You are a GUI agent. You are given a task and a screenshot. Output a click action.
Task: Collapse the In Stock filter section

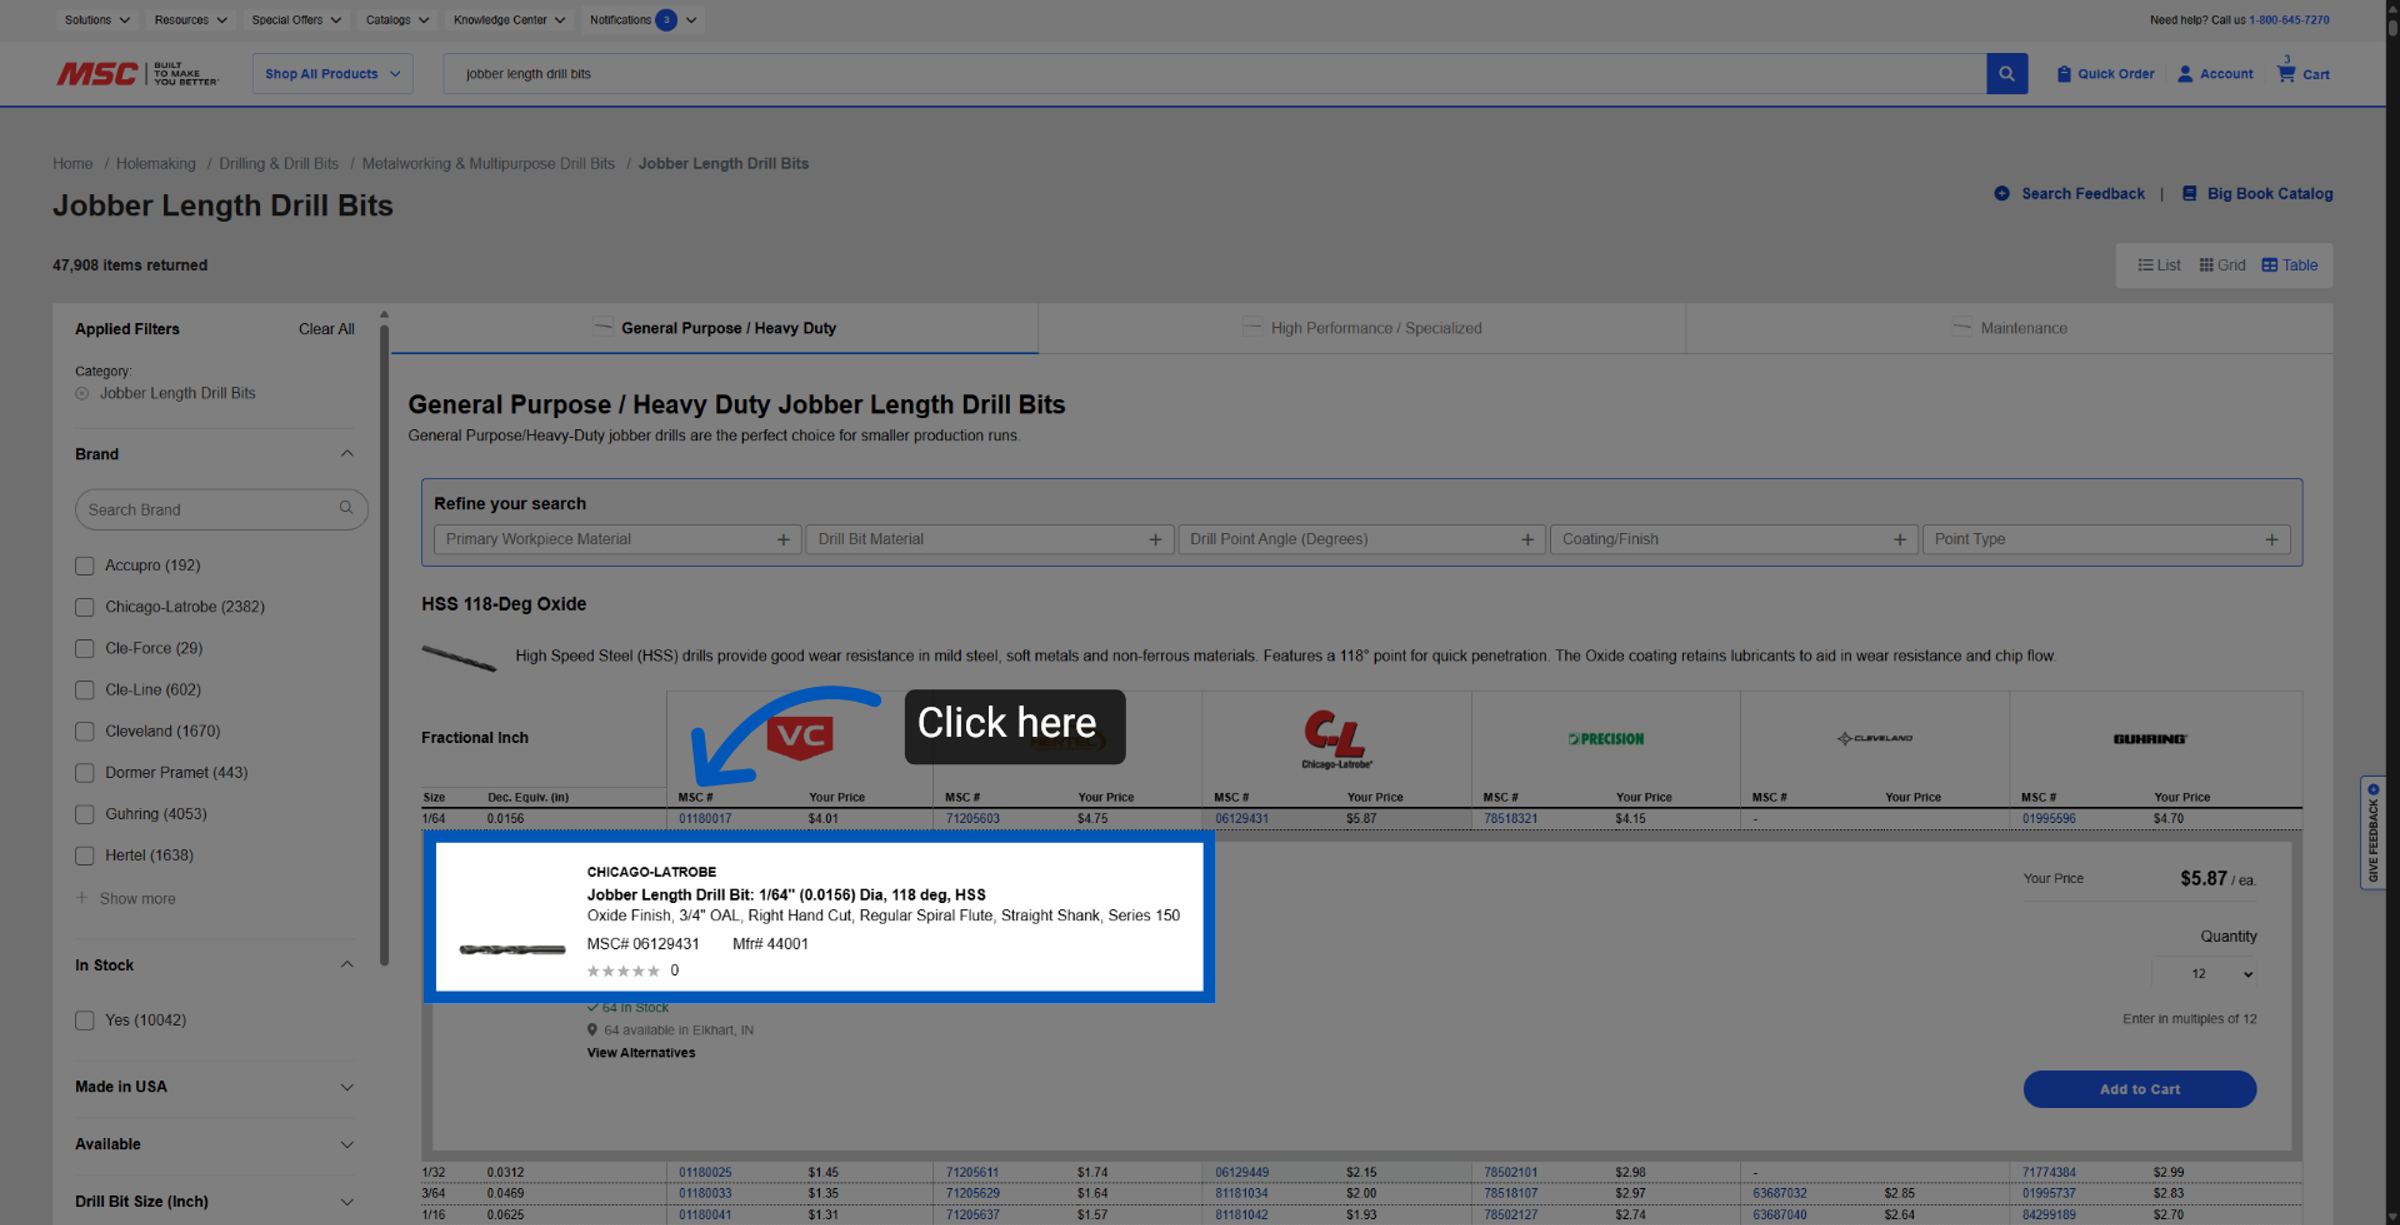(347, 965)
